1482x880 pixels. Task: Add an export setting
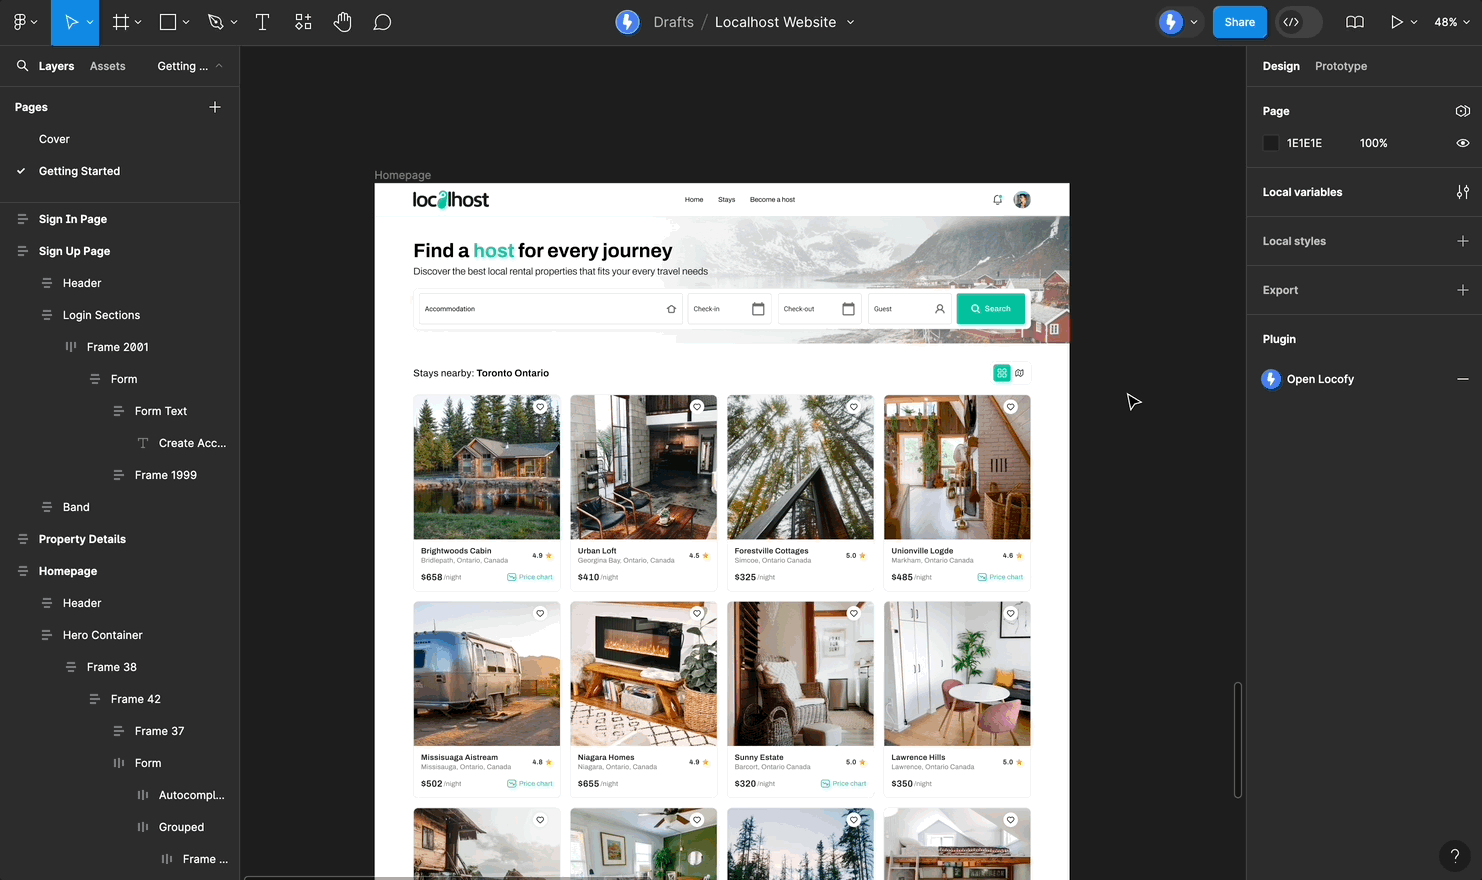1463,290
